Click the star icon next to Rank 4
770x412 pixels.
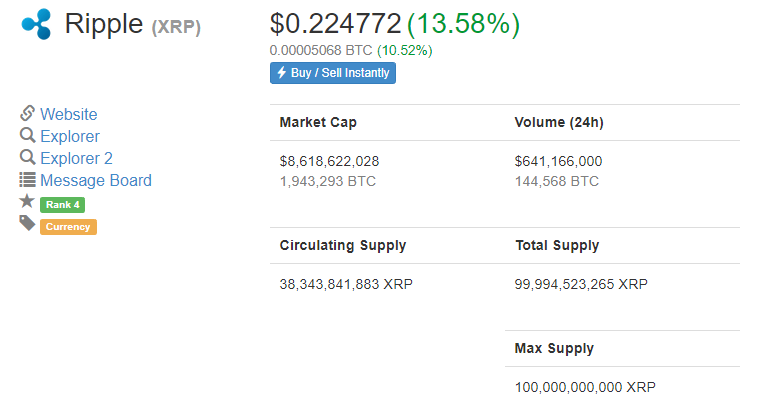tap(27, 201)
